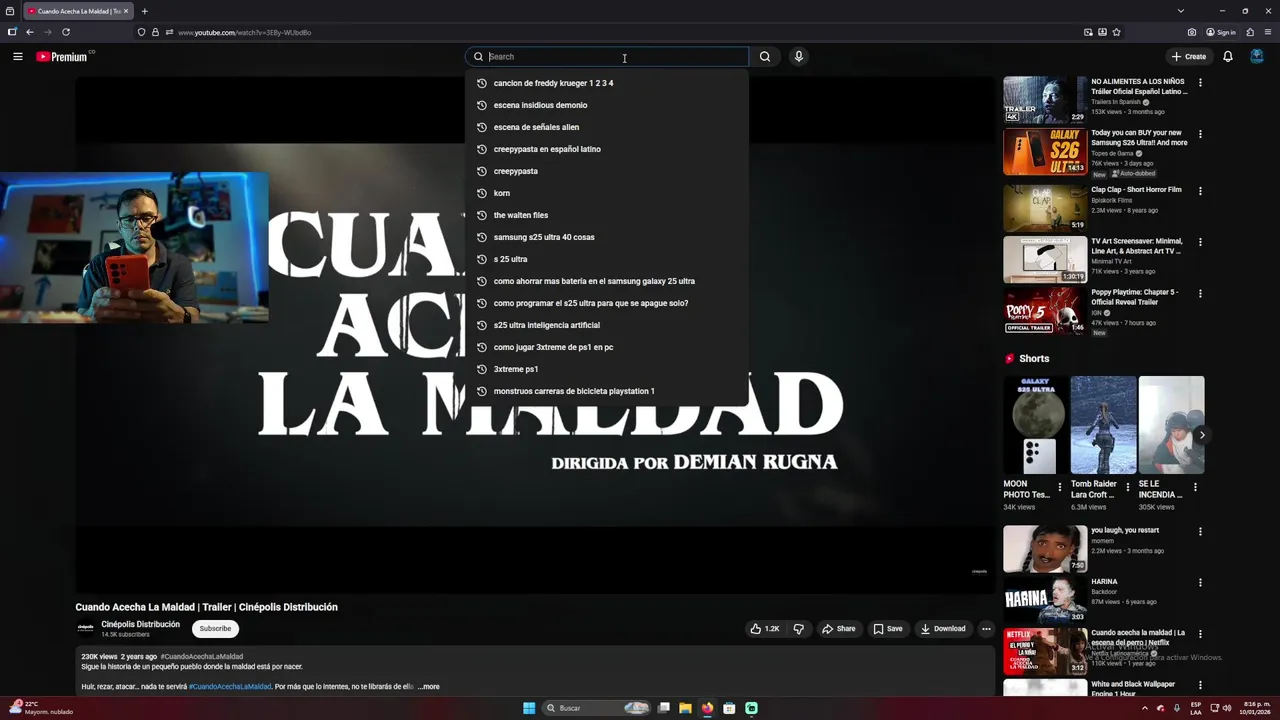Select suggestion 'escena insidious demonio'
The image size is (1280, 720).
(x=607, y=105)
